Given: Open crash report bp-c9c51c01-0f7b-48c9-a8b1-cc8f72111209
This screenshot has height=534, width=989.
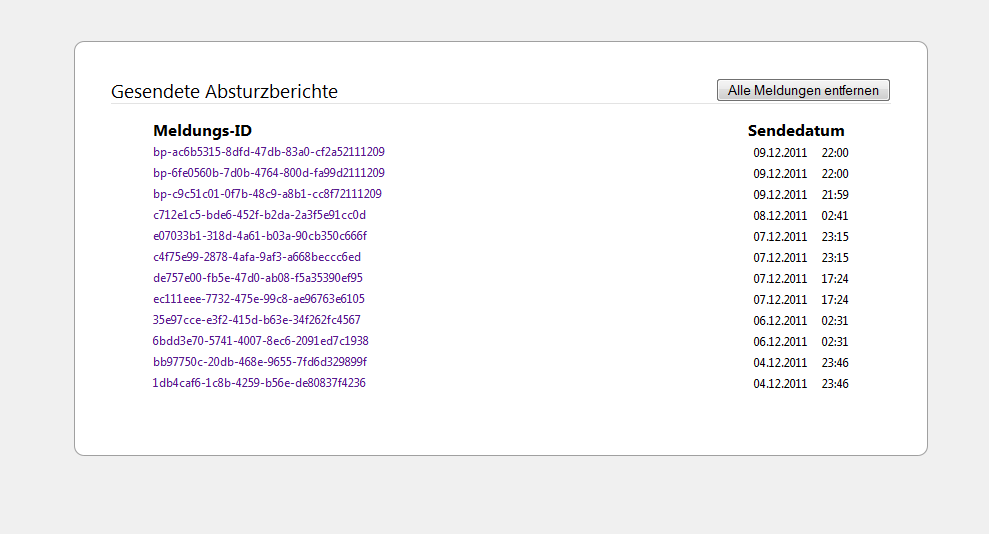Looking at the screenshot, I should pos(267,194).
